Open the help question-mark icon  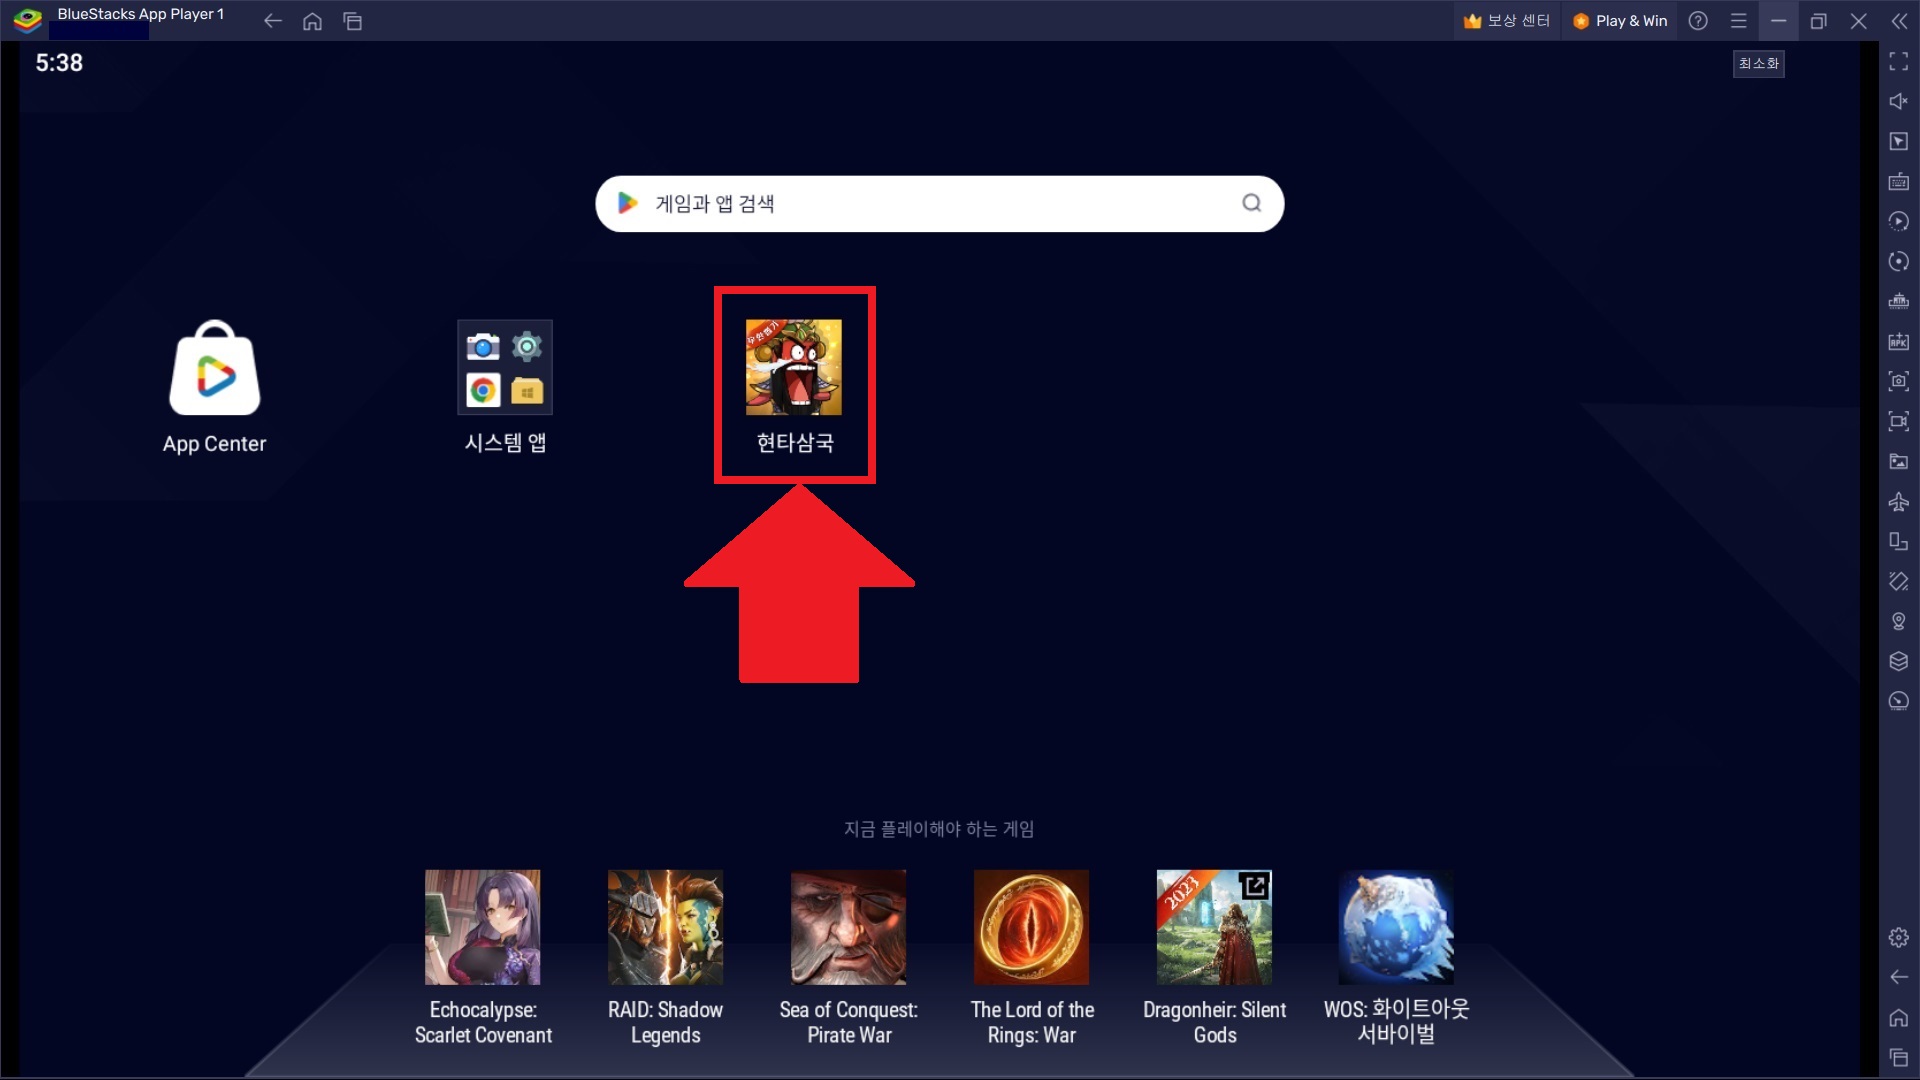coord(1698,21)
